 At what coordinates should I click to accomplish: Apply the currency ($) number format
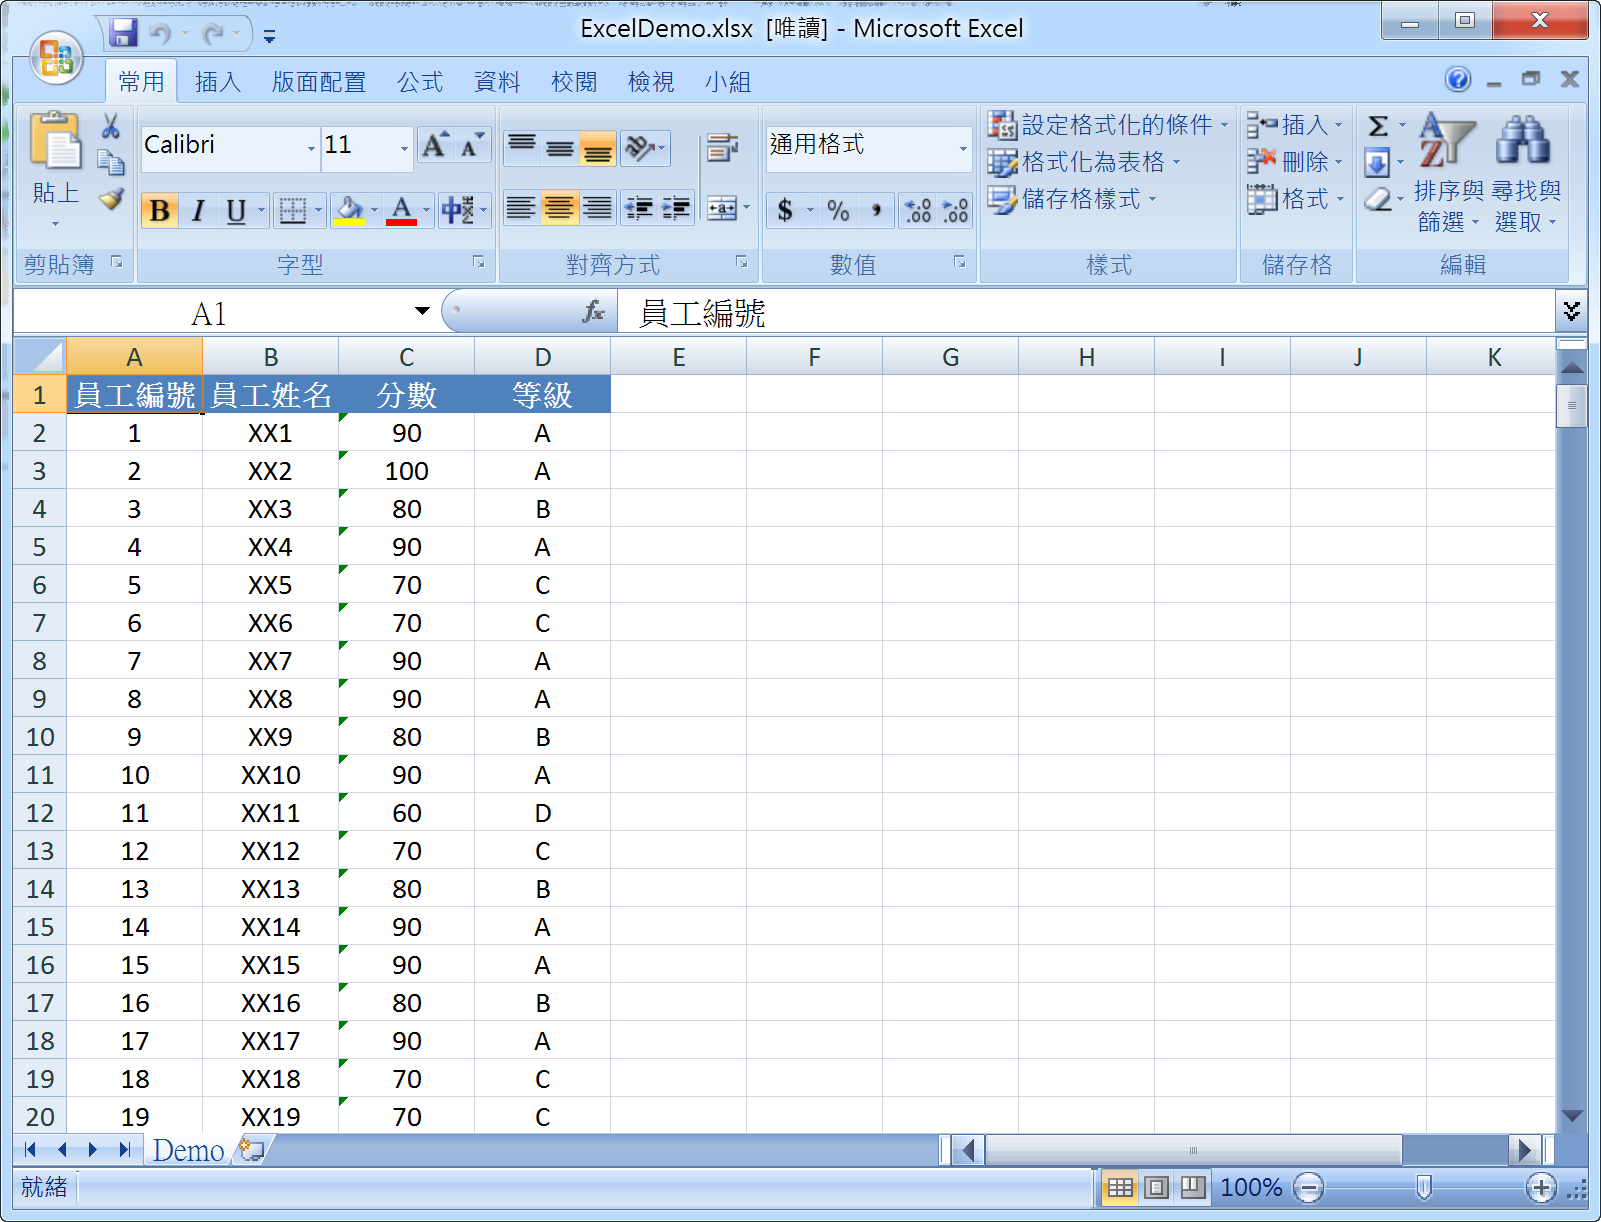tap(785, 210)
